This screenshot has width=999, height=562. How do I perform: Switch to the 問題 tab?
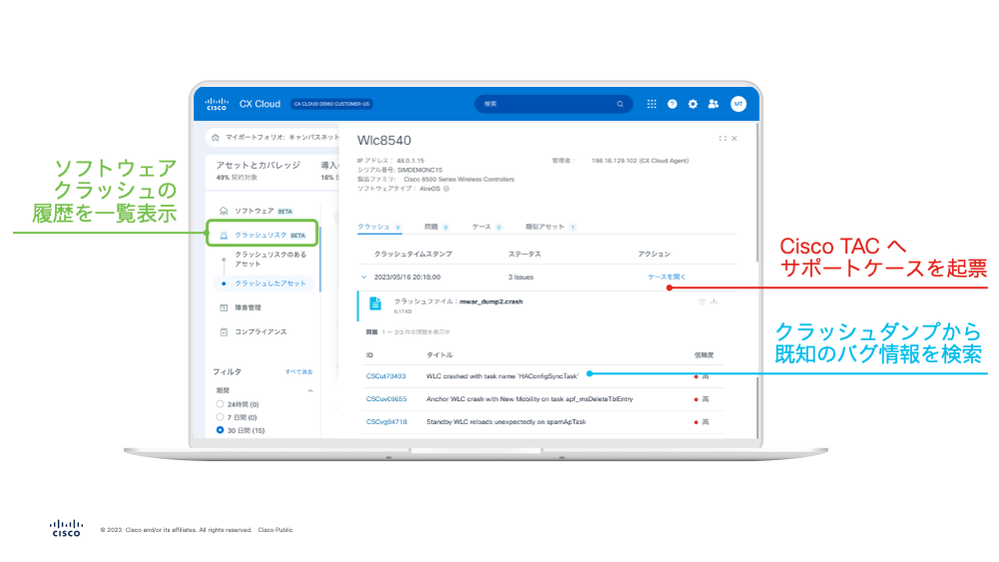(436, 227)
